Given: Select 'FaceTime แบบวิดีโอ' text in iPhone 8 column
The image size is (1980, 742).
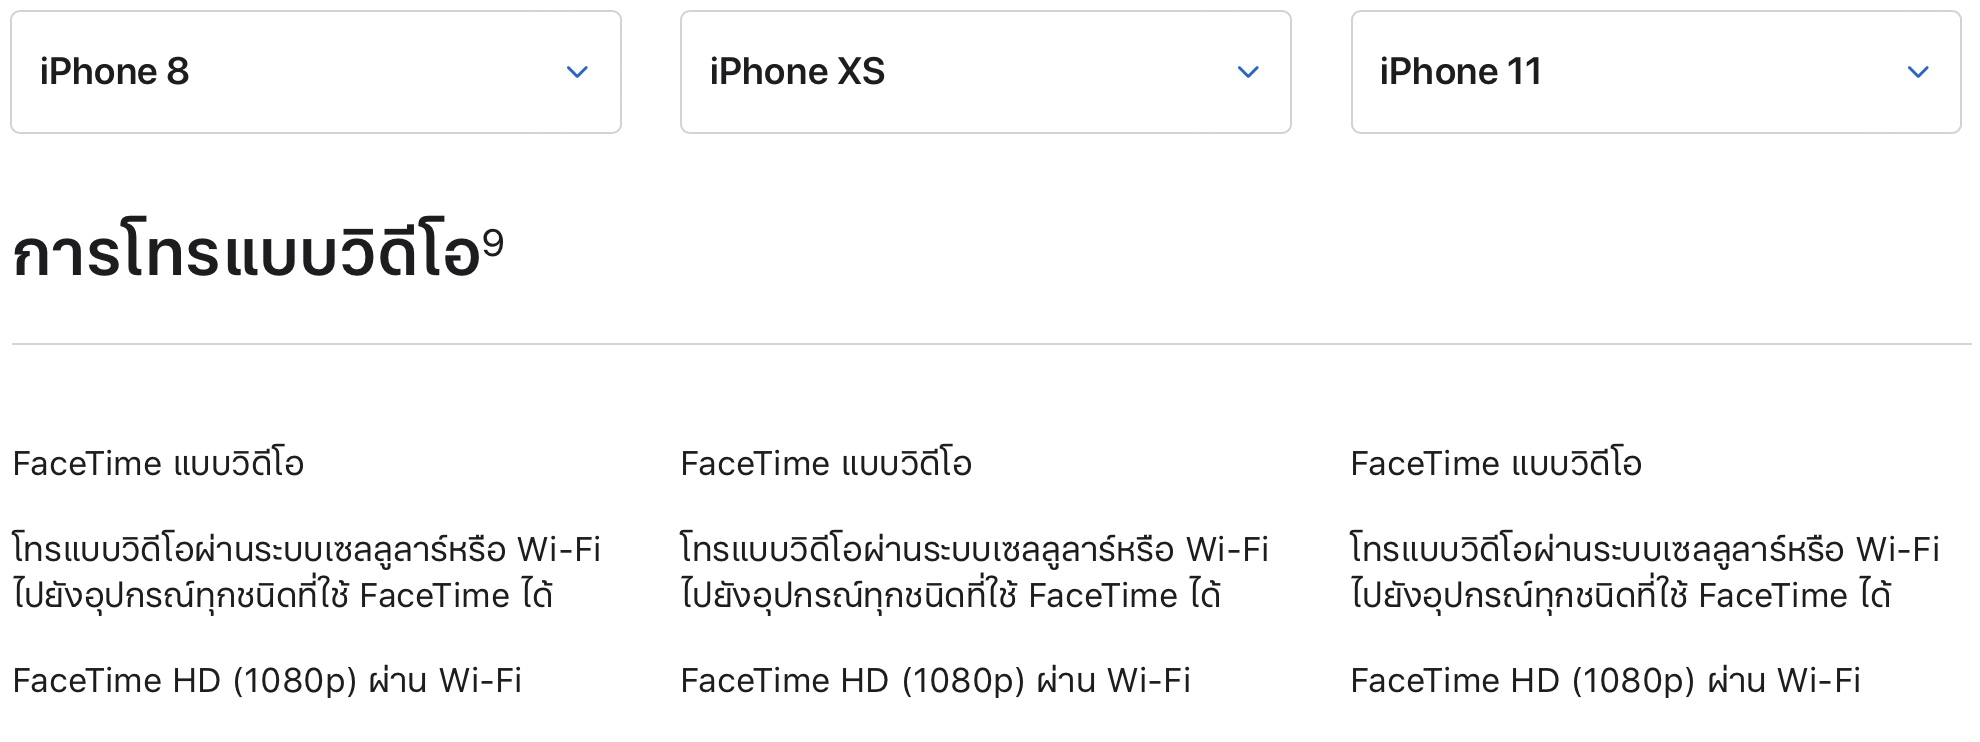Looking at the screenshot, I should (158, 464).
